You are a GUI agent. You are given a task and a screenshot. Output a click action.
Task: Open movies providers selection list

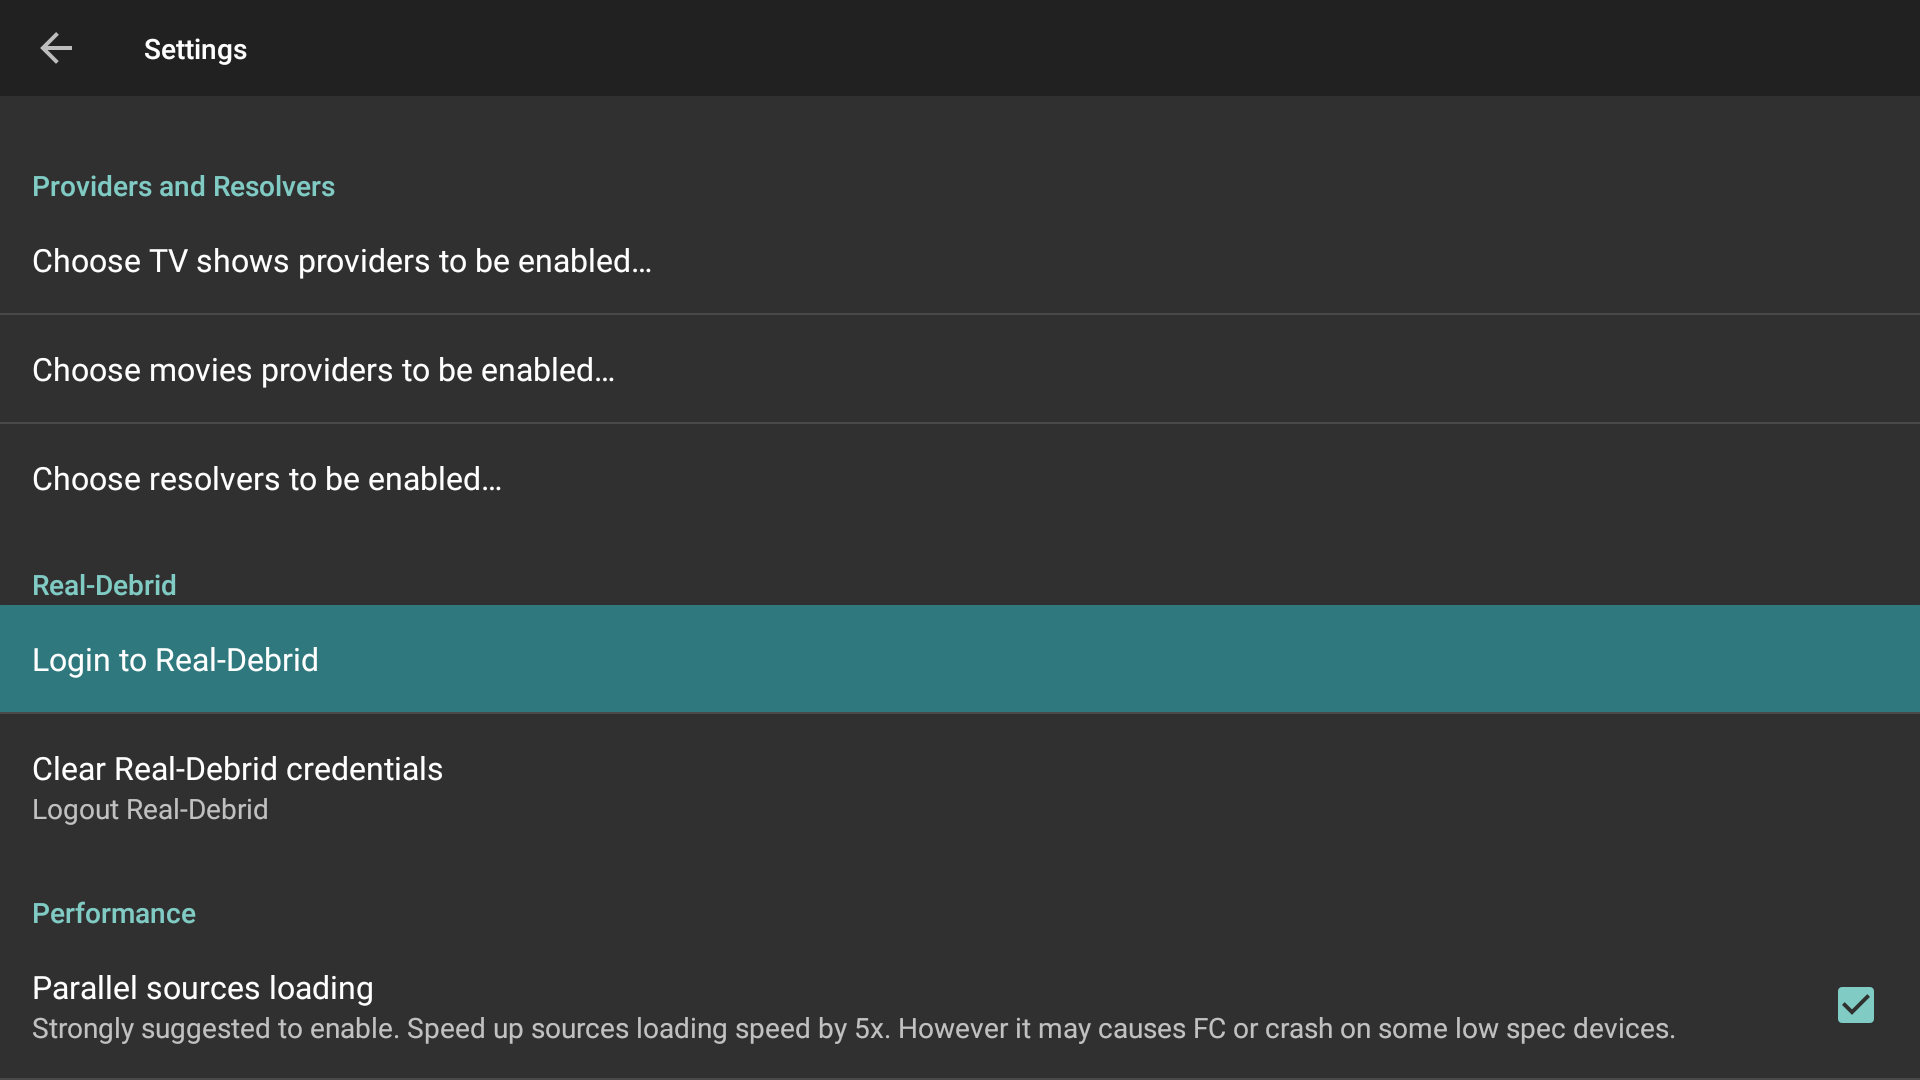(960, 370)
